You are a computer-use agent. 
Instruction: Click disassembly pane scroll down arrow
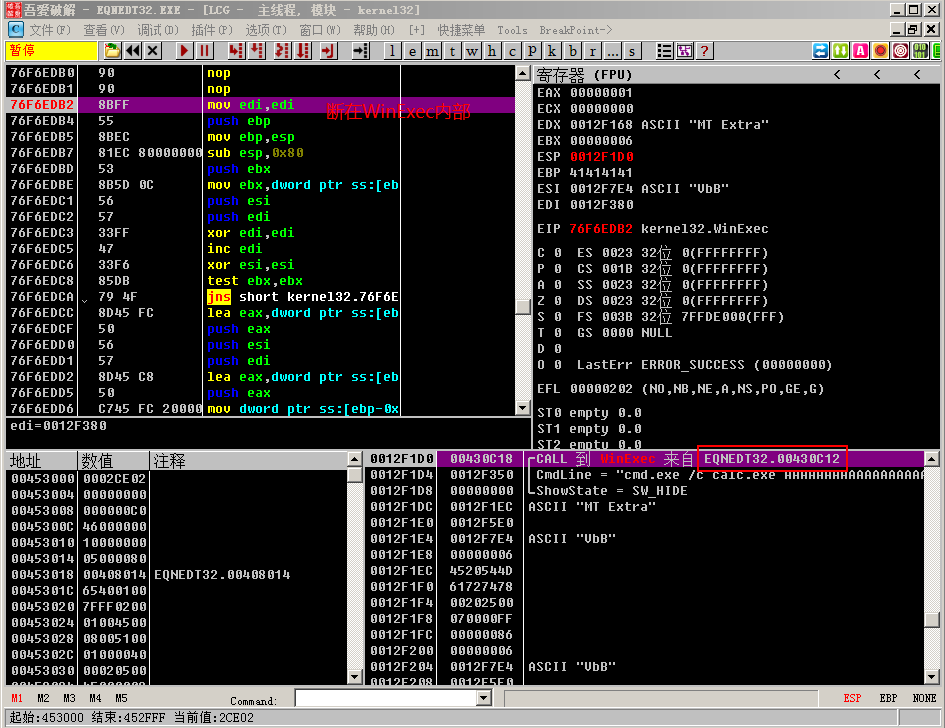point(523,408)
